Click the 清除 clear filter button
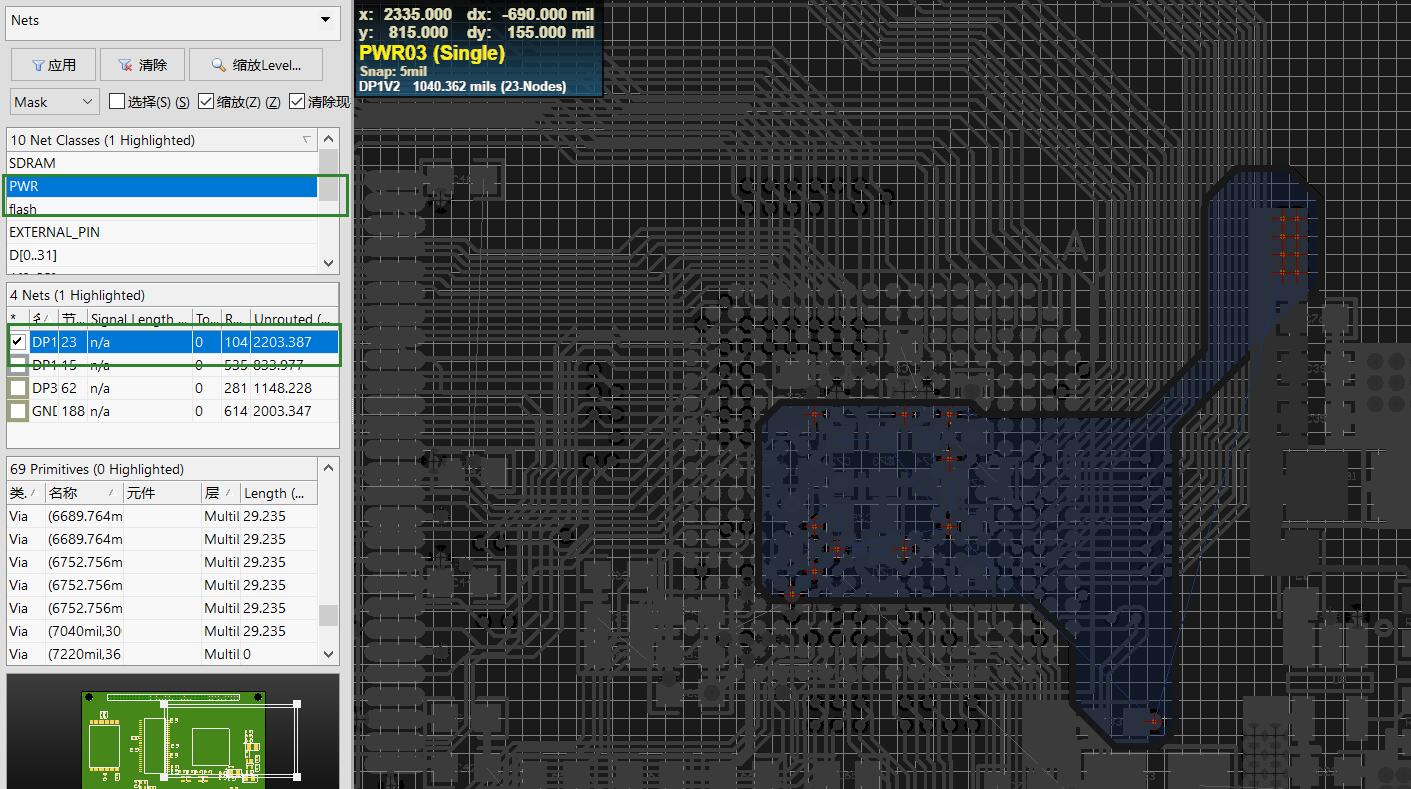Viewport: 1411px width, 789px height. click(143, 65)
